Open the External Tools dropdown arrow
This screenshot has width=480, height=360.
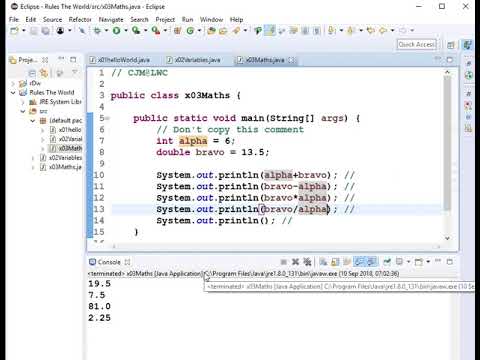pyautogui.click(x=165, y=31)
